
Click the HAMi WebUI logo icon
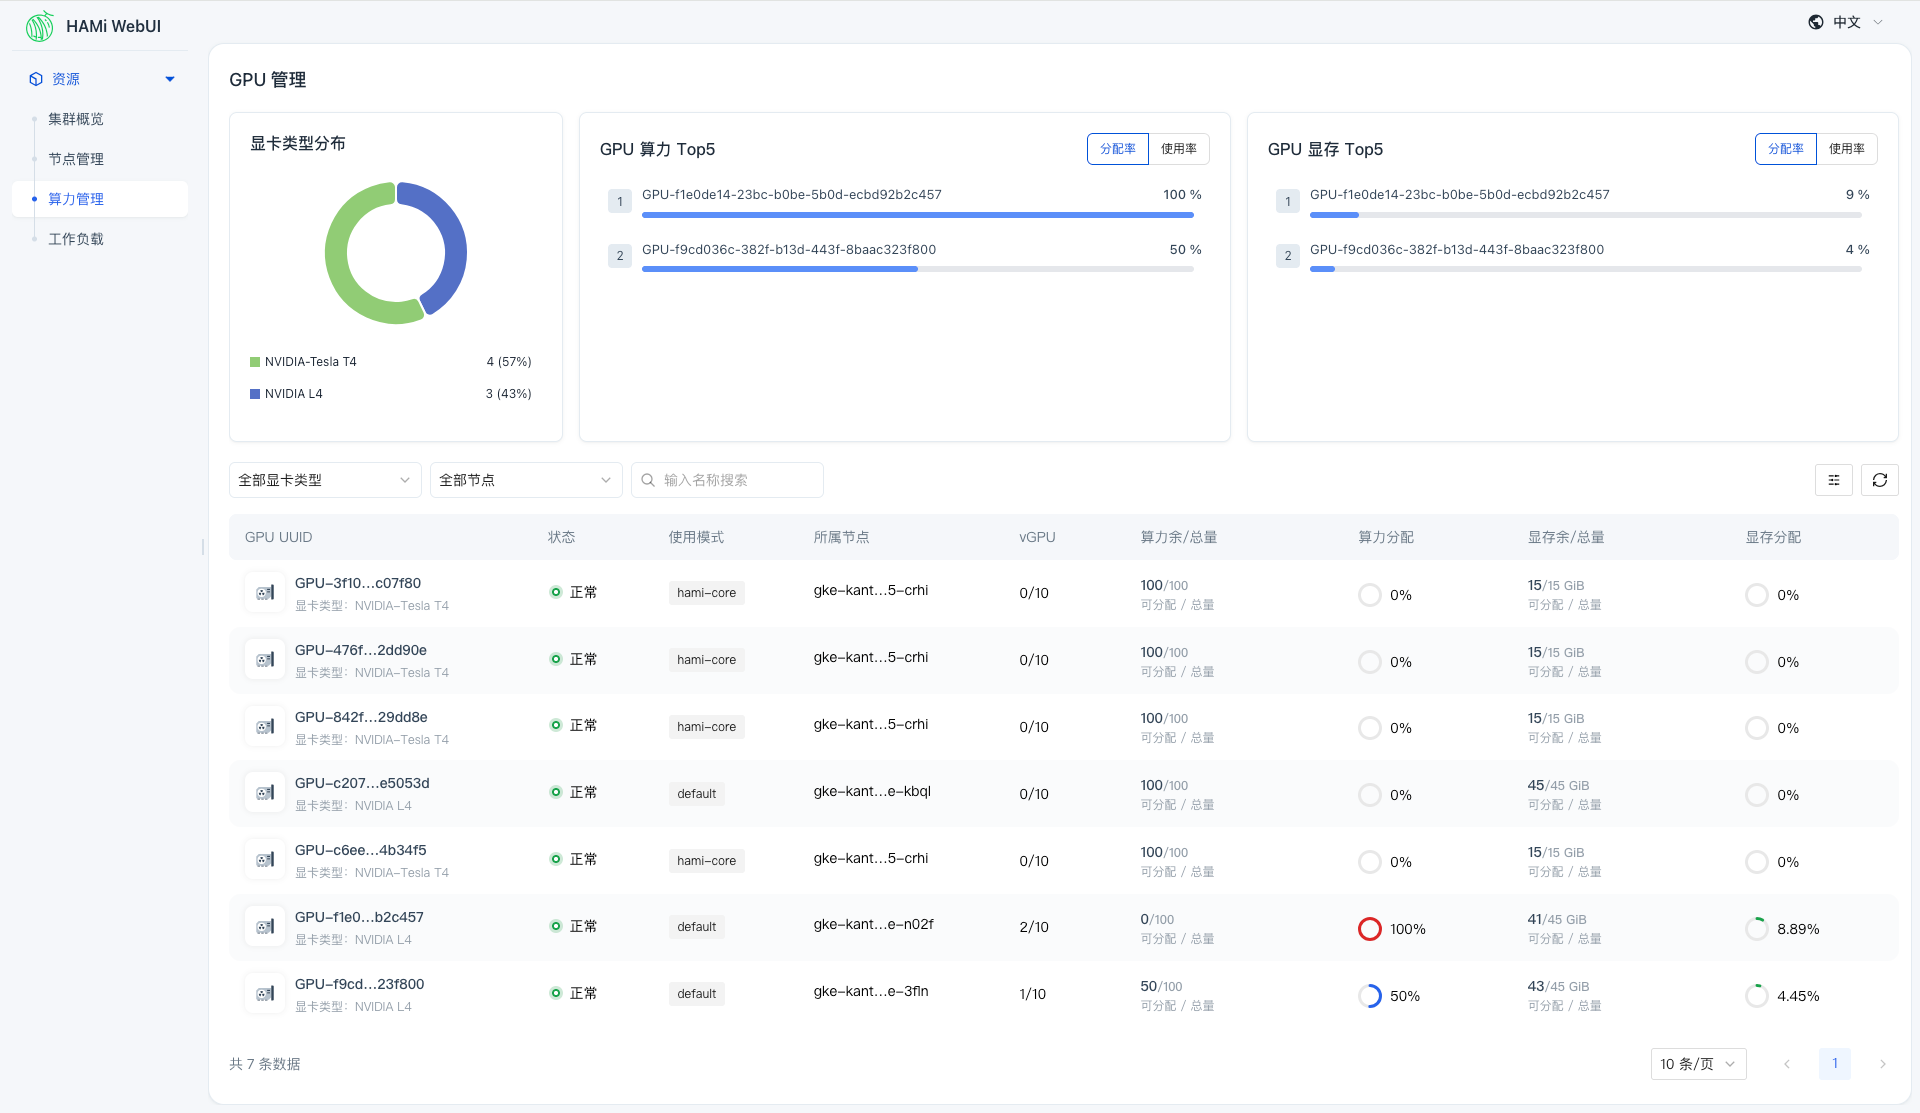coord(40,26)
